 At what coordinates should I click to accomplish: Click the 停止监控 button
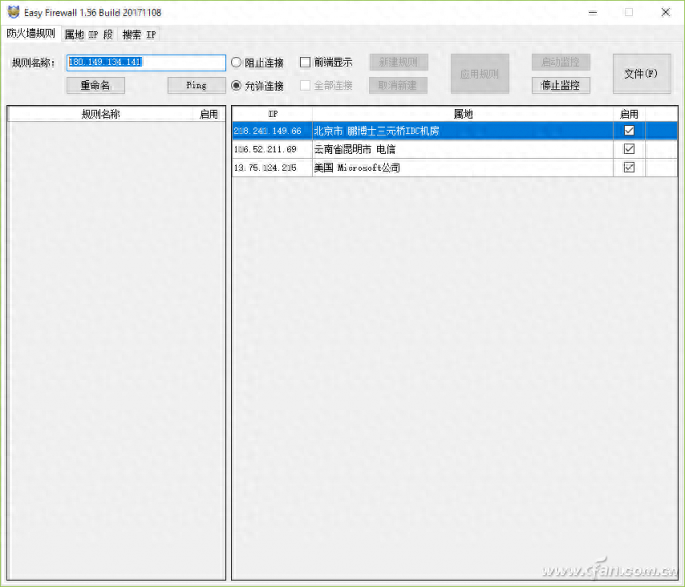(x=560, y=85)
